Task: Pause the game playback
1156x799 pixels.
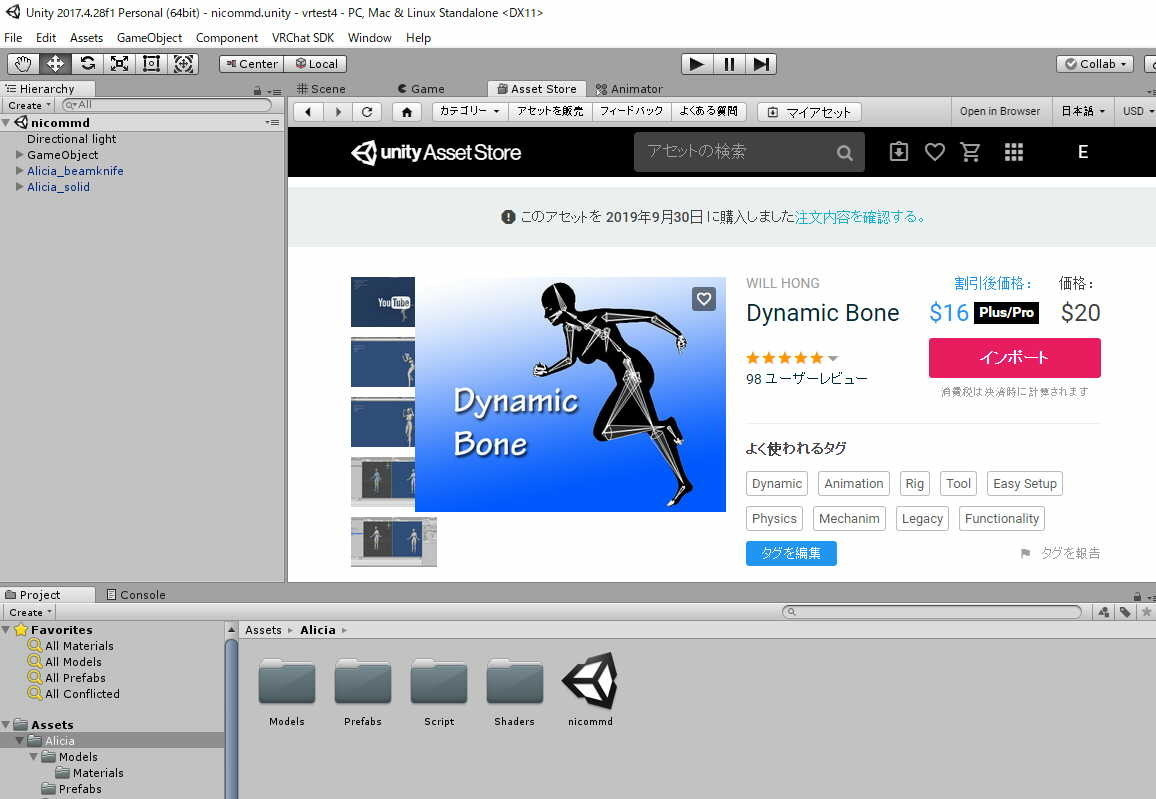Action: [x=729, y=64]
